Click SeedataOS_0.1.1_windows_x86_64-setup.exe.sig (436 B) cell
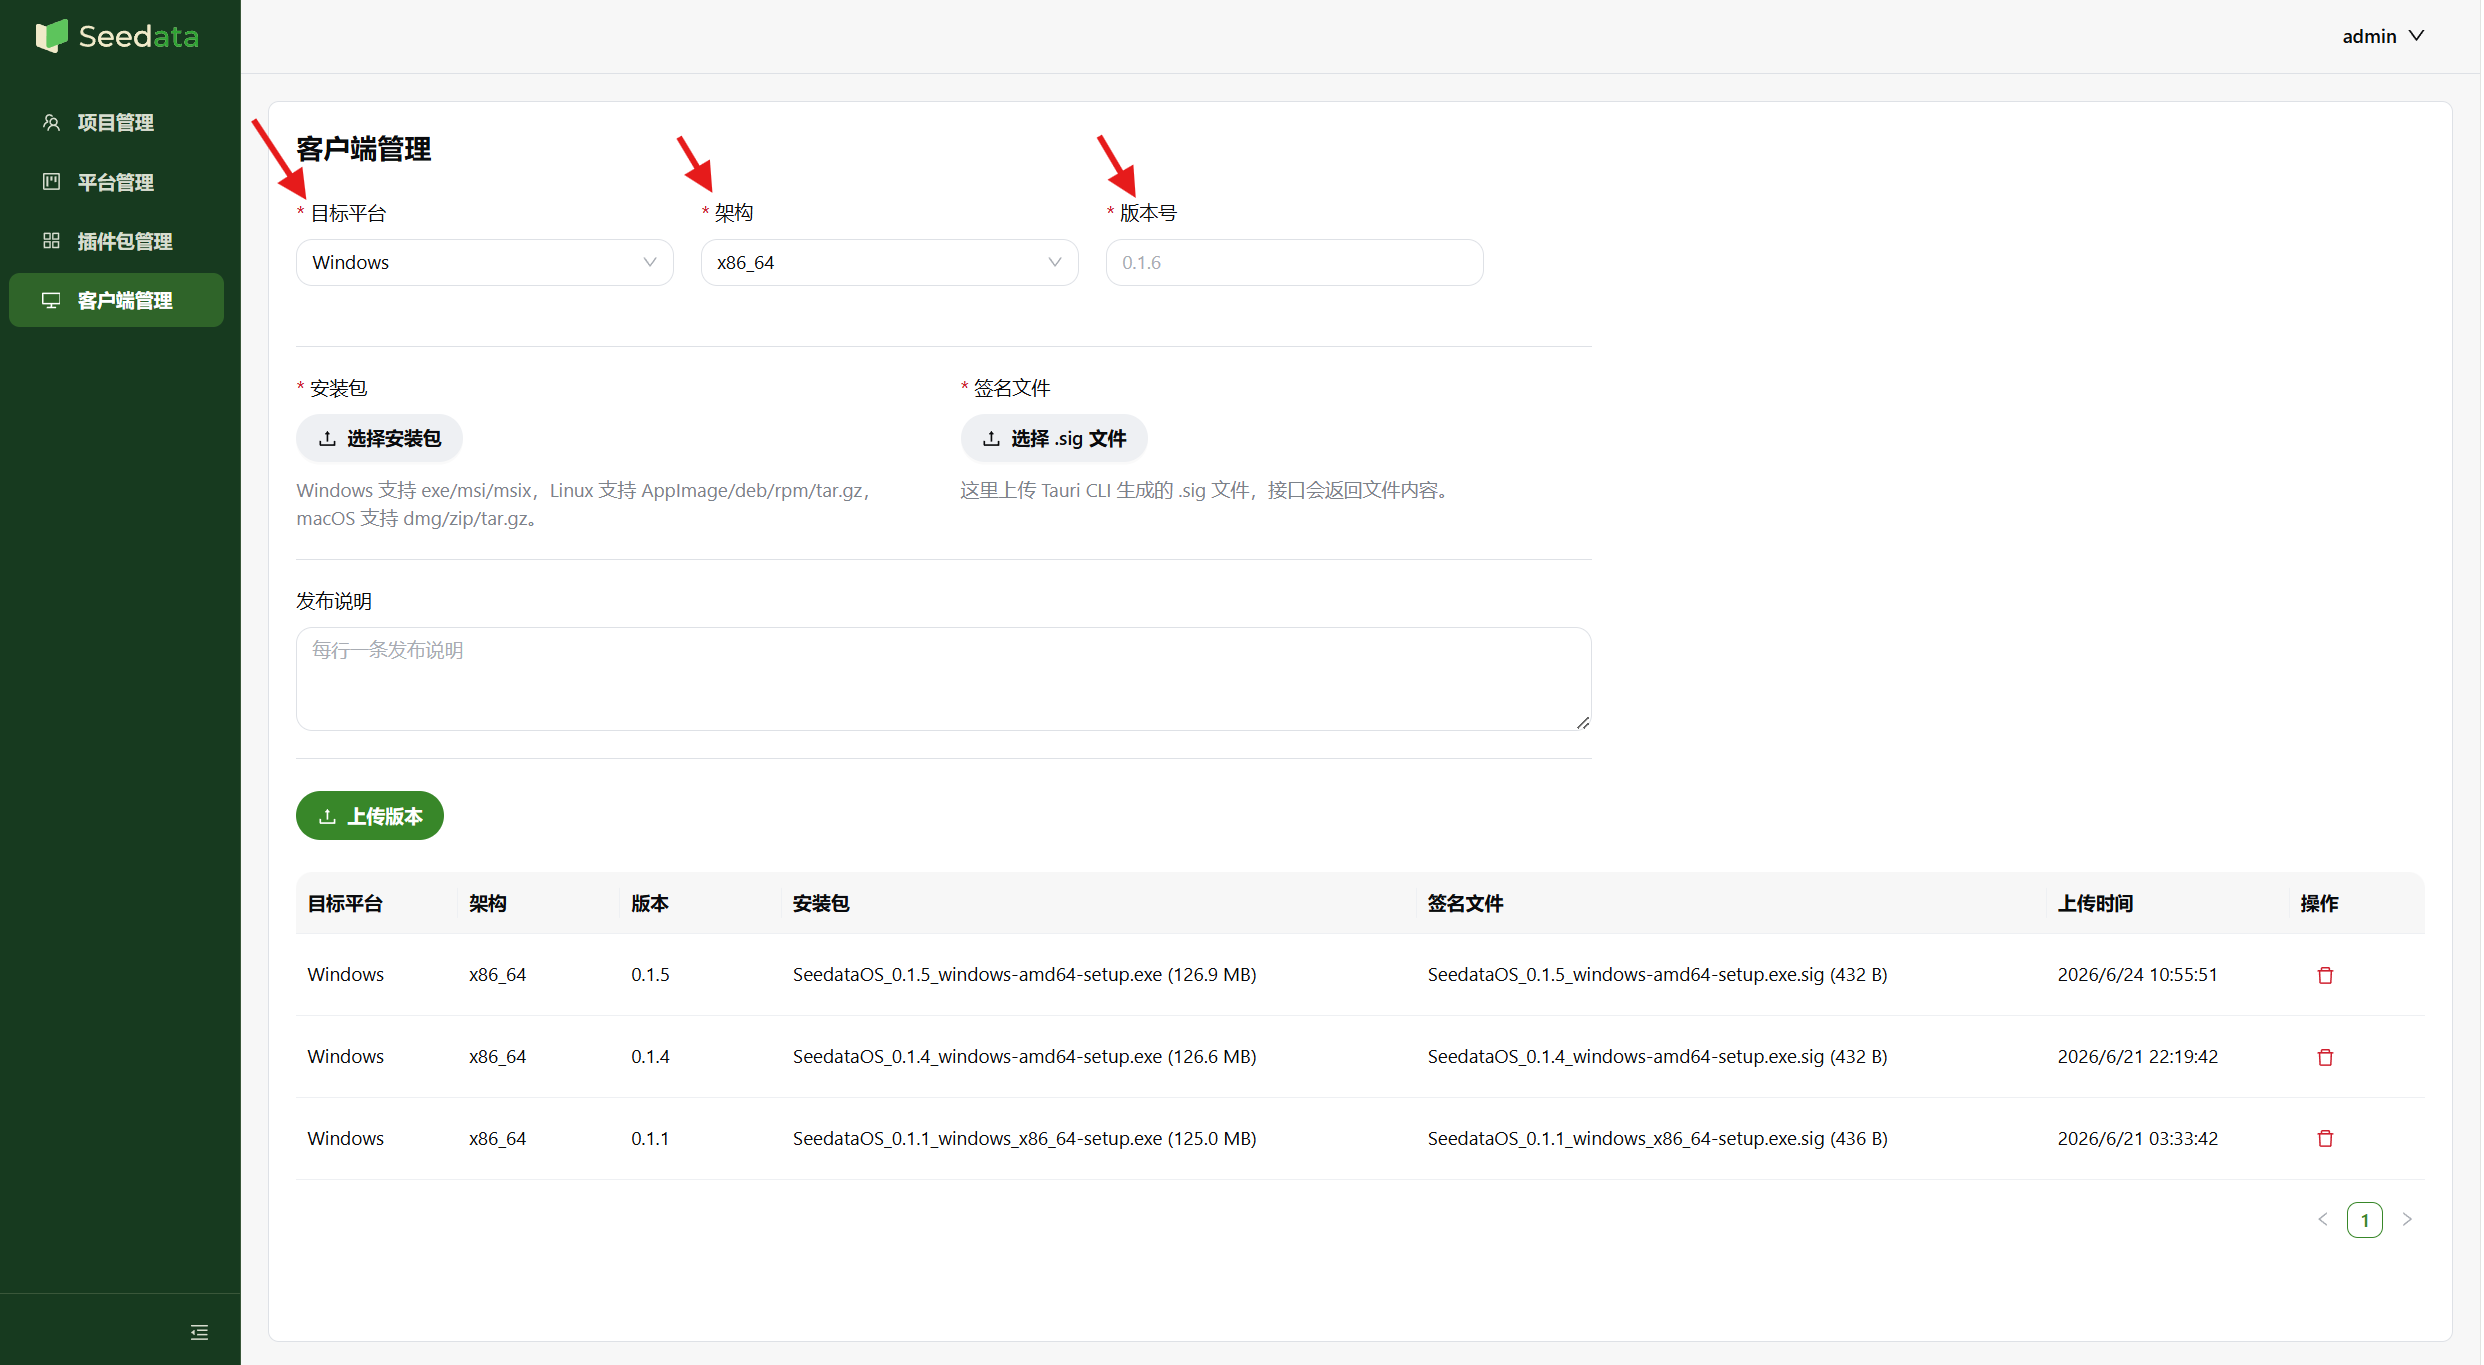The image size is (2484, 1365). (1657, 1138)
